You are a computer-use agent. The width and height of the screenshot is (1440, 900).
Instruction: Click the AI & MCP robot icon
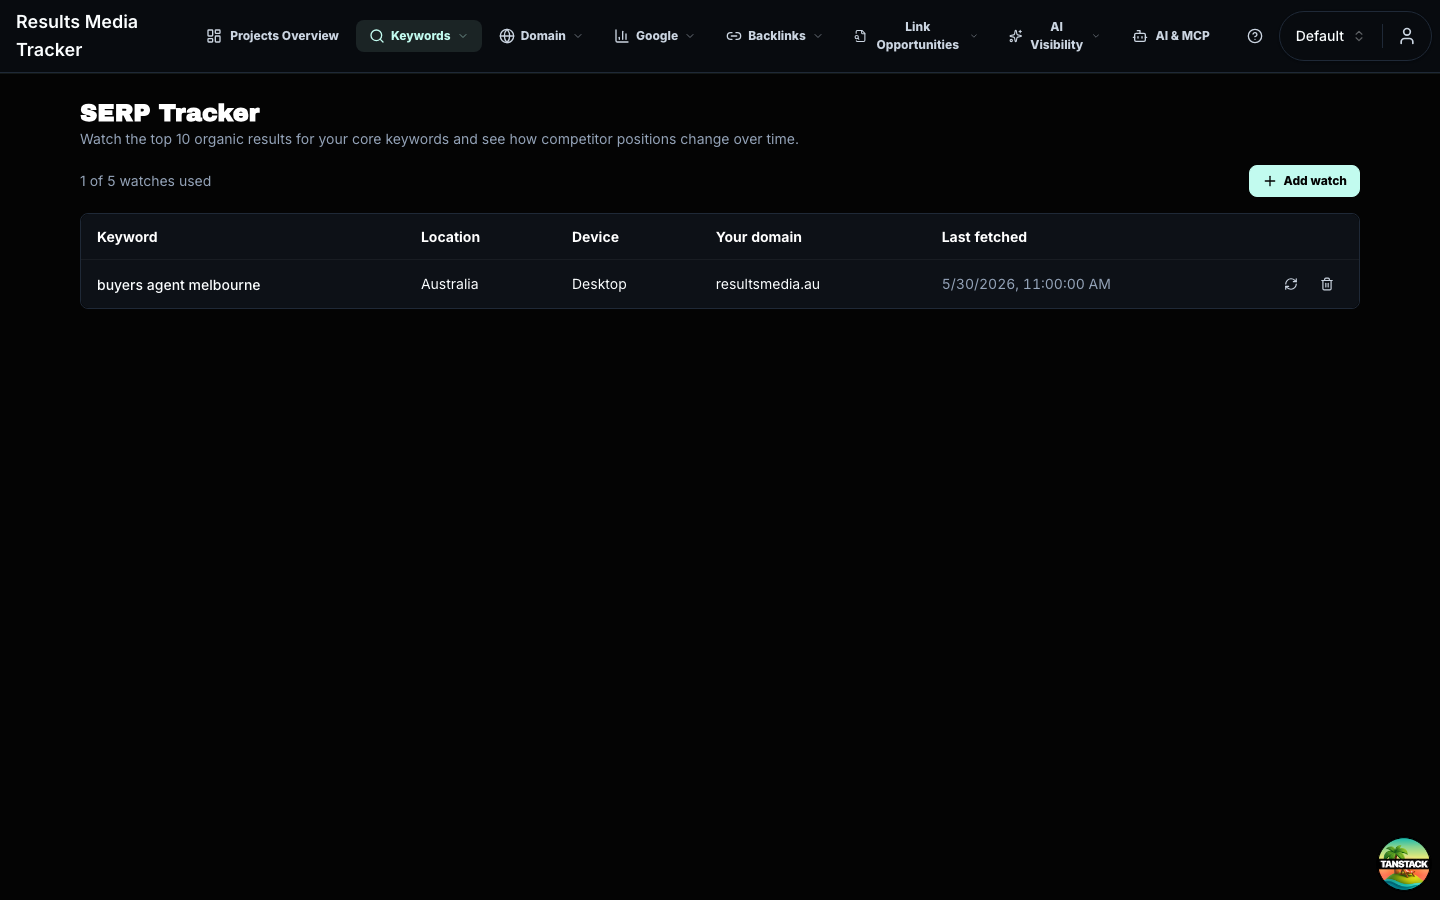point(1140,36)
